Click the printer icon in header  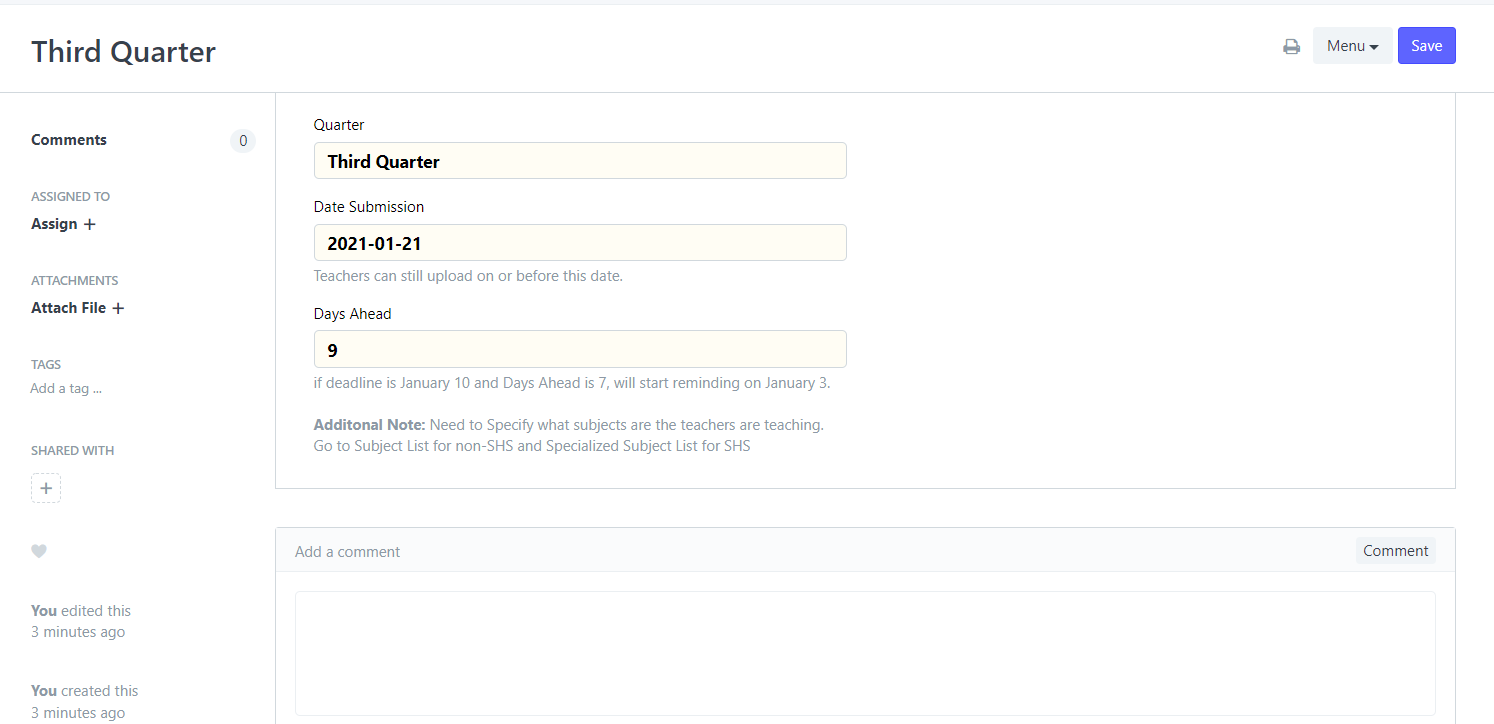pyautogui.click(x=1292, y=46)
